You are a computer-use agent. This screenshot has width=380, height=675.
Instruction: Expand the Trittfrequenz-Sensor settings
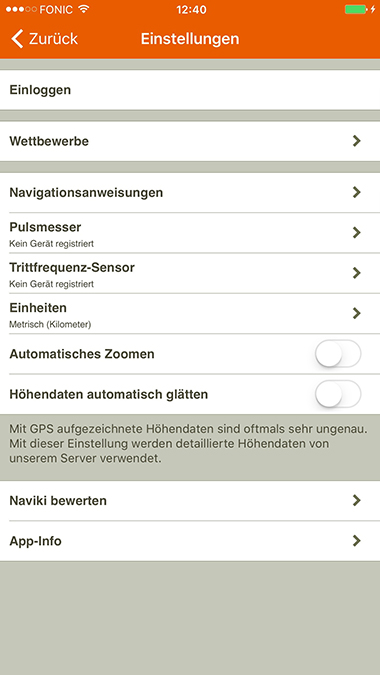coord(190,273)
